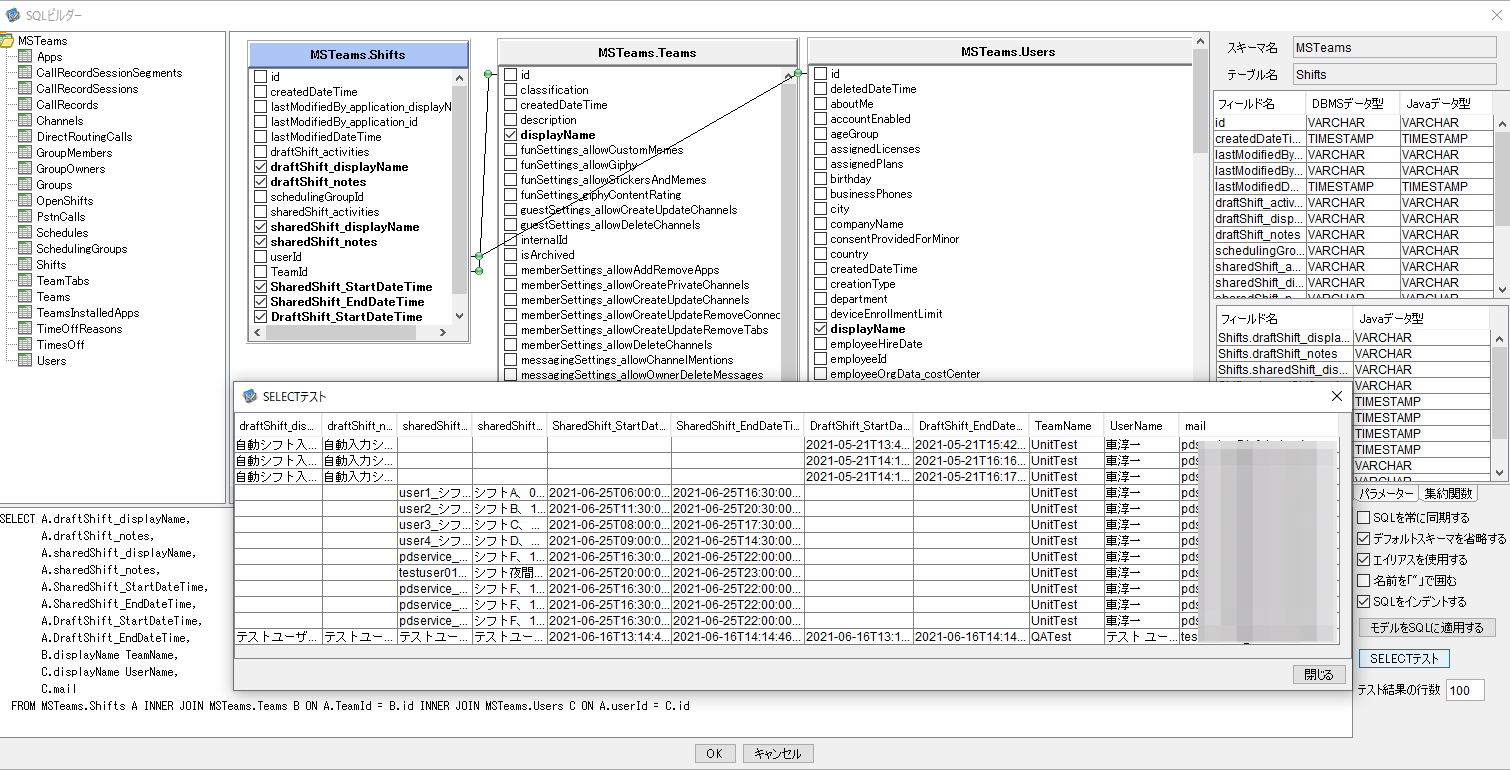Uncheck draftShift_notes in Shifts table
The image size is (1510, 770).
[x=260, y=182]
